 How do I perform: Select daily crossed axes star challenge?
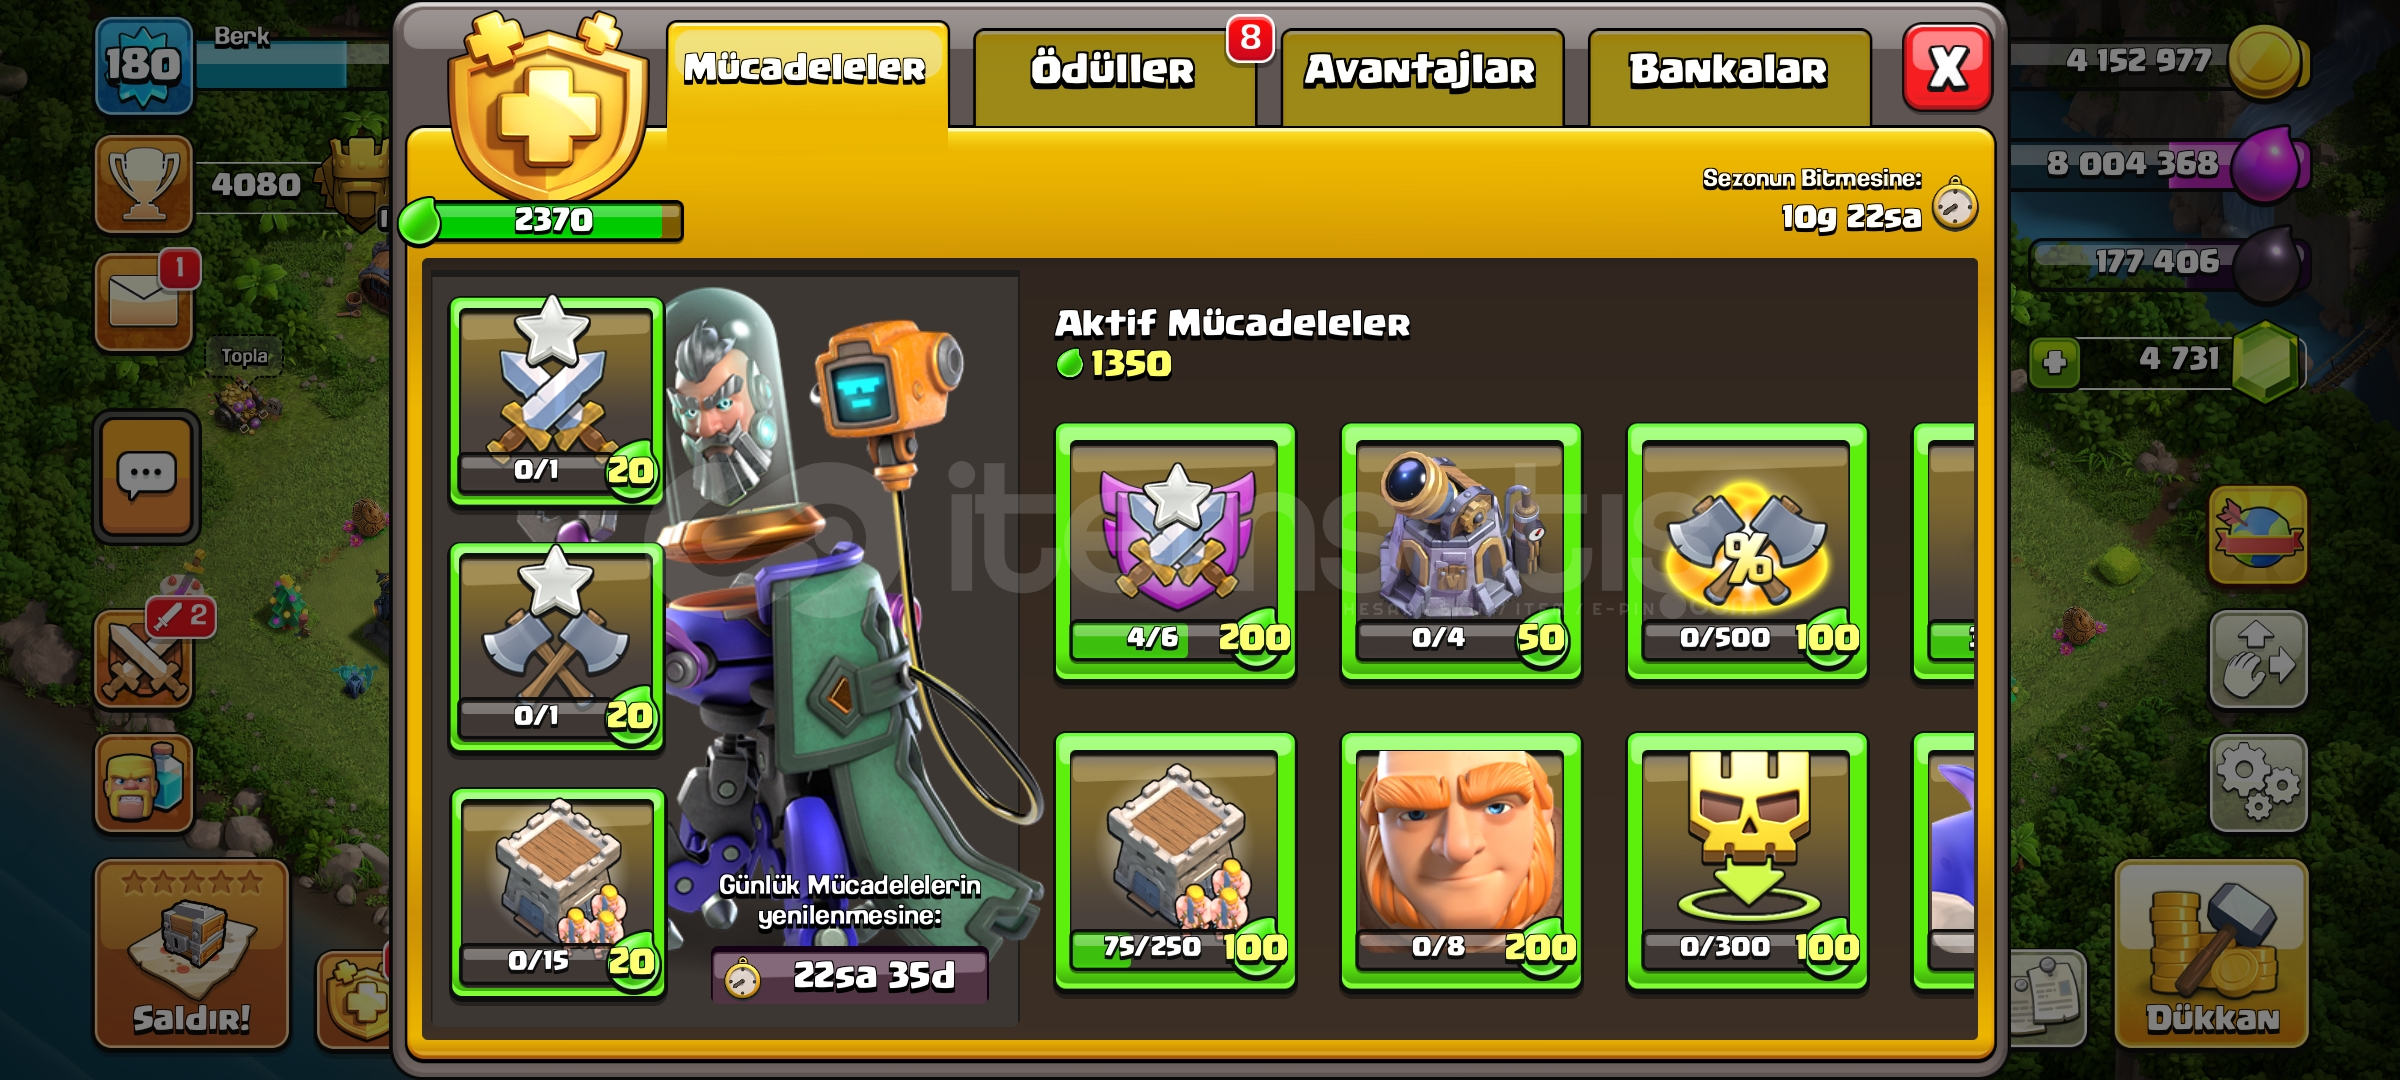click(x=557, y=647)
